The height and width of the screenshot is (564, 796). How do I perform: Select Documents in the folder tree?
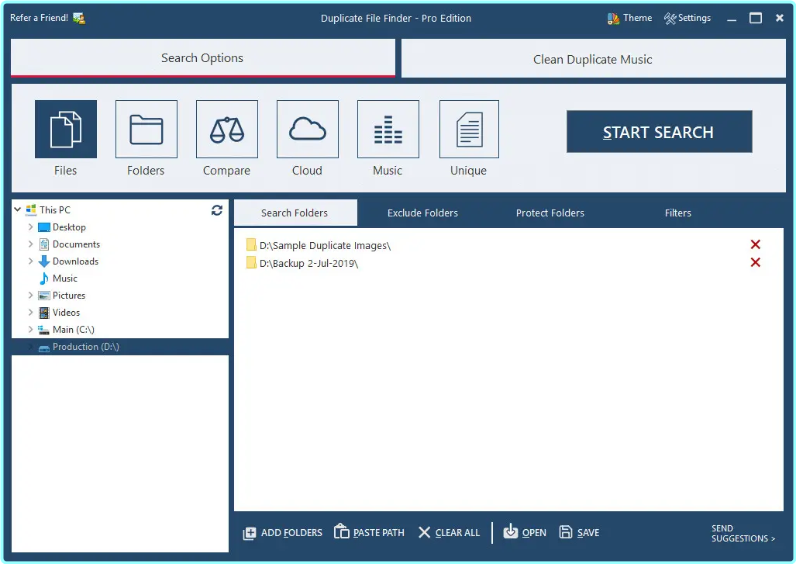point(76,244)
